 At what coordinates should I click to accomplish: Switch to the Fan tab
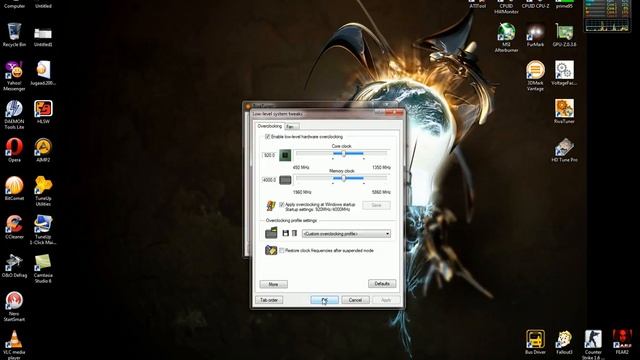pos(291,127)
